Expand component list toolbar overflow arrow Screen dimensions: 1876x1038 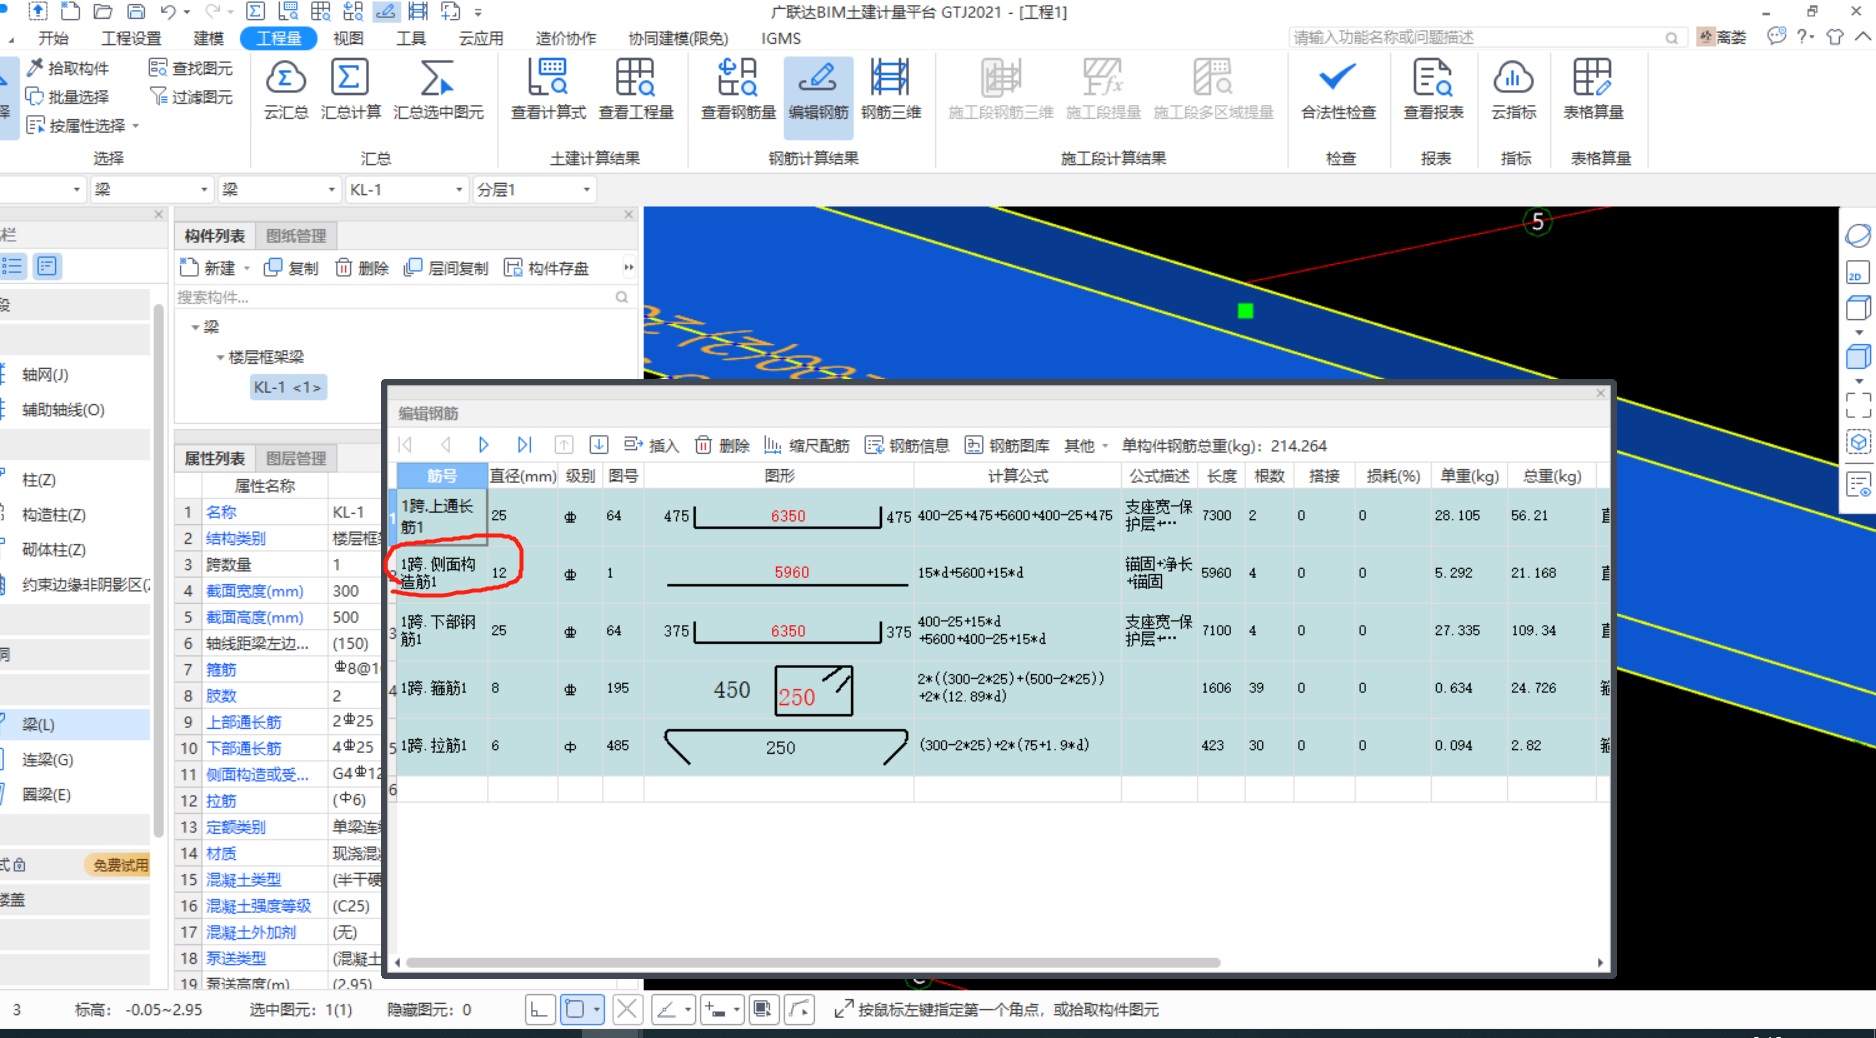click(x=629, y=267)
